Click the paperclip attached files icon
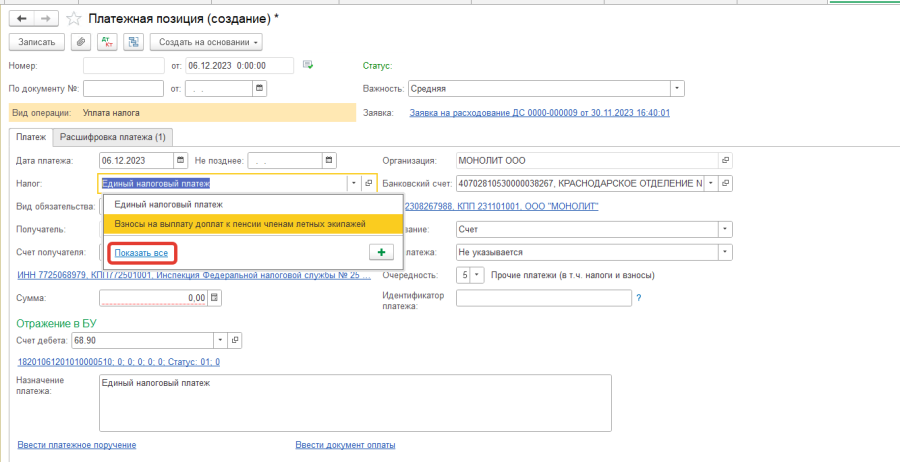The height and width of the screenshot is (462, 900). (x=82, y=42)
